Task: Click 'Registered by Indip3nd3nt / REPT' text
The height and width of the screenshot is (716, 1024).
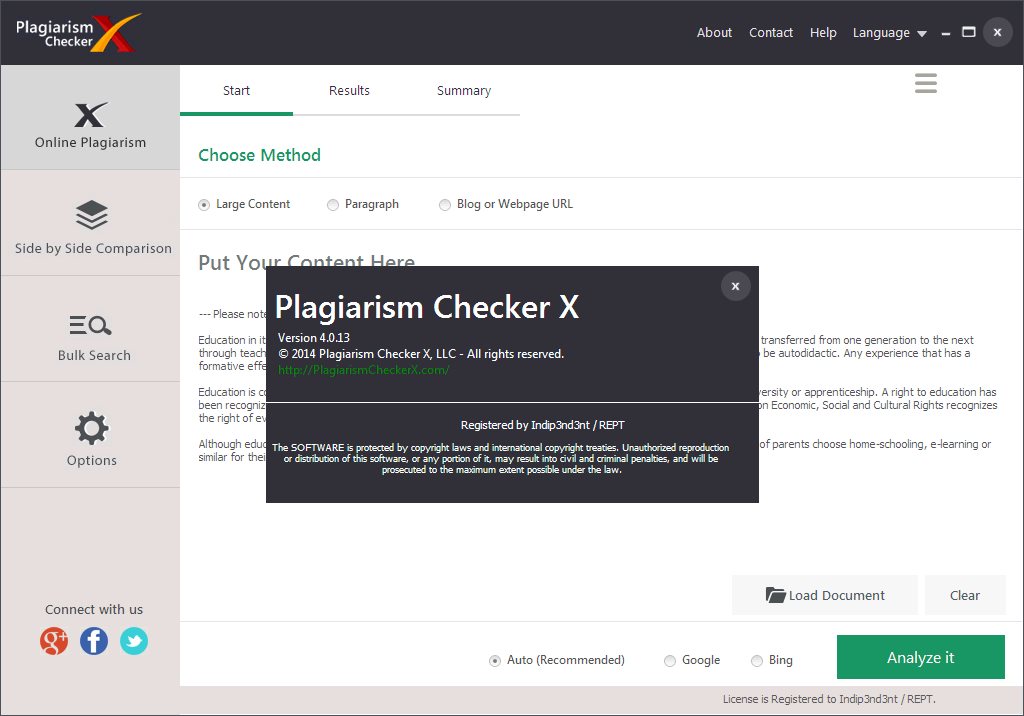Action: 543,425
